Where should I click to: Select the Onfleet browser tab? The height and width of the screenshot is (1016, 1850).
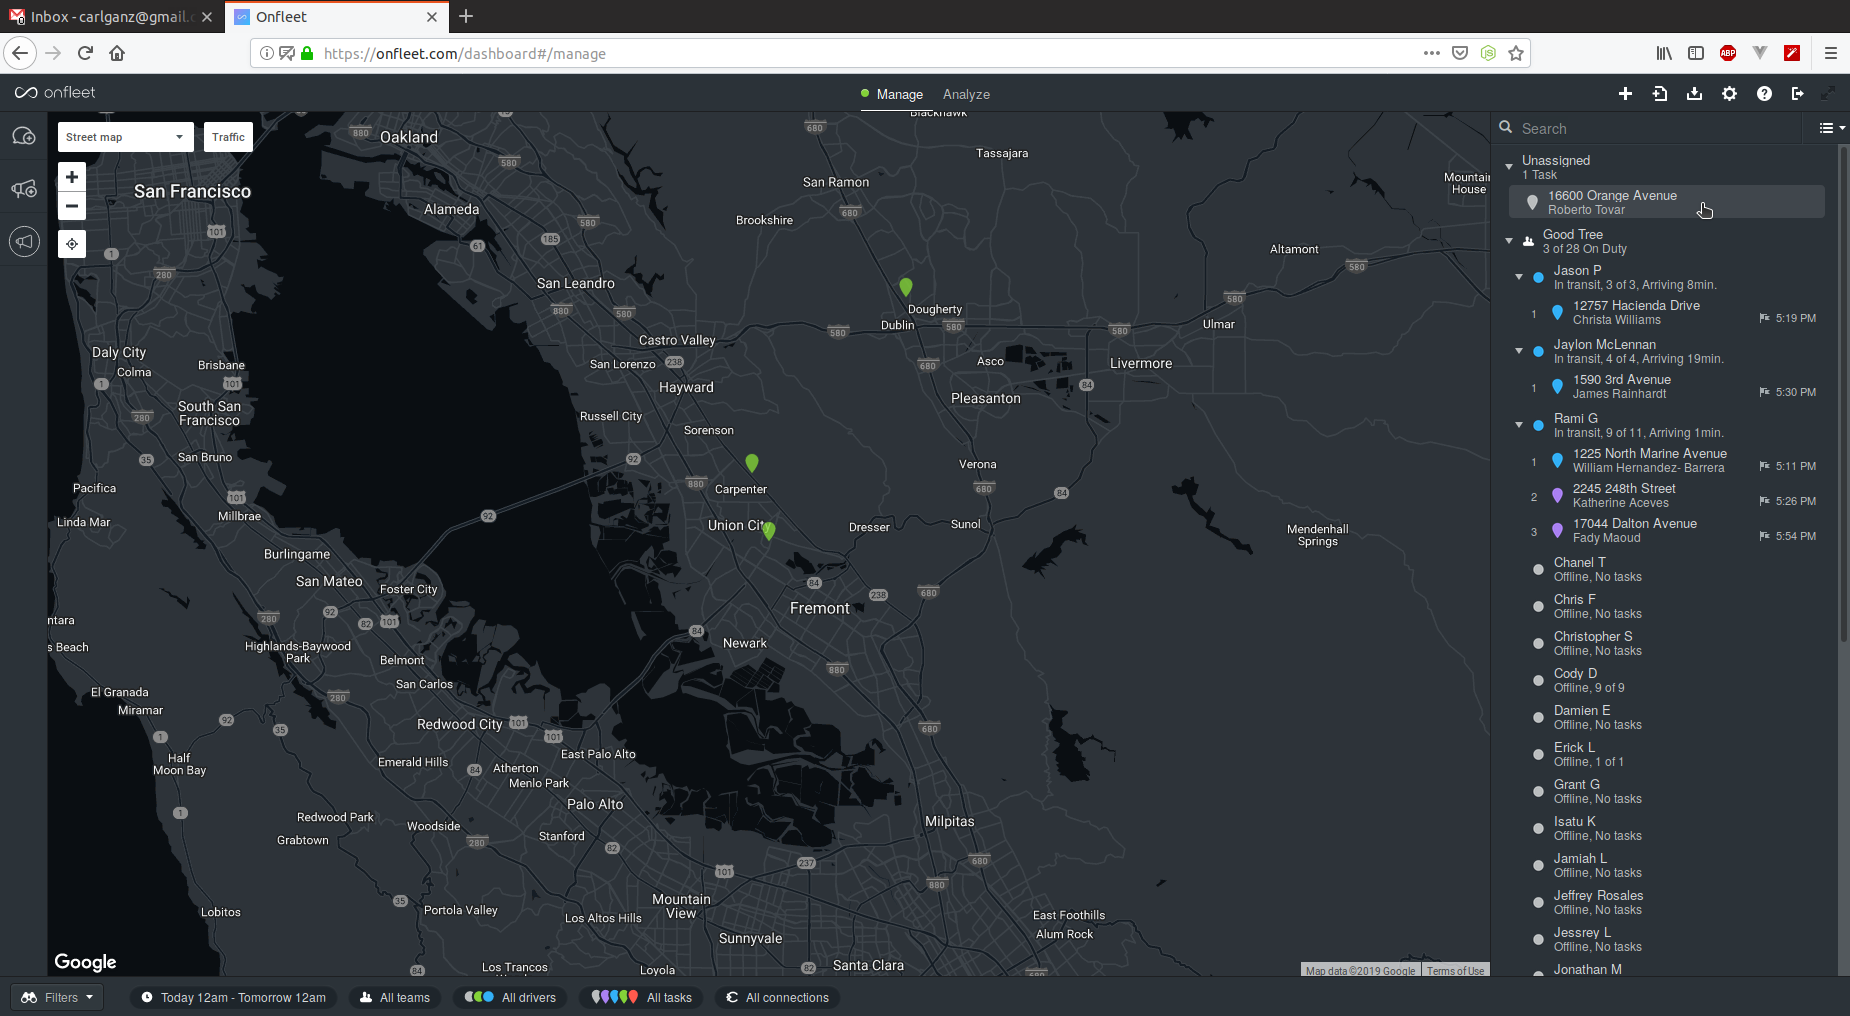point(336,17)
